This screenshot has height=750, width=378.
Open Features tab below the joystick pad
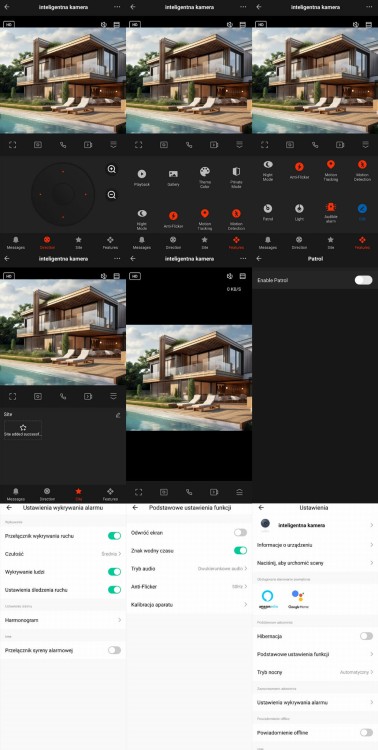click(110, 243)
